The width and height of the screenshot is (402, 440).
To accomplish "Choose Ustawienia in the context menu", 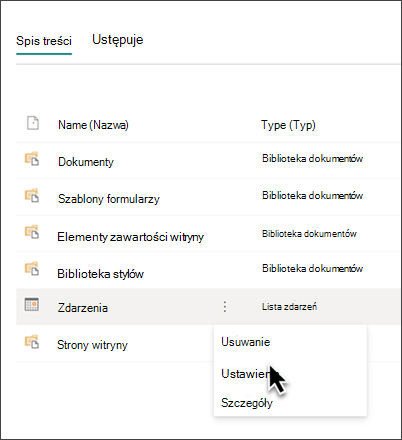I will pyautogui.click(x=245, y=374).
